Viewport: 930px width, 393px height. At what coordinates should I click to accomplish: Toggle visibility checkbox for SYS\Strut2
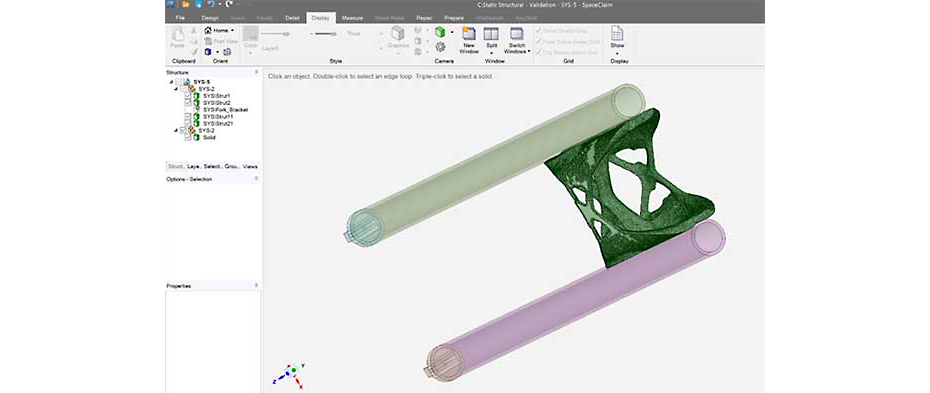[x=188, y=103]
